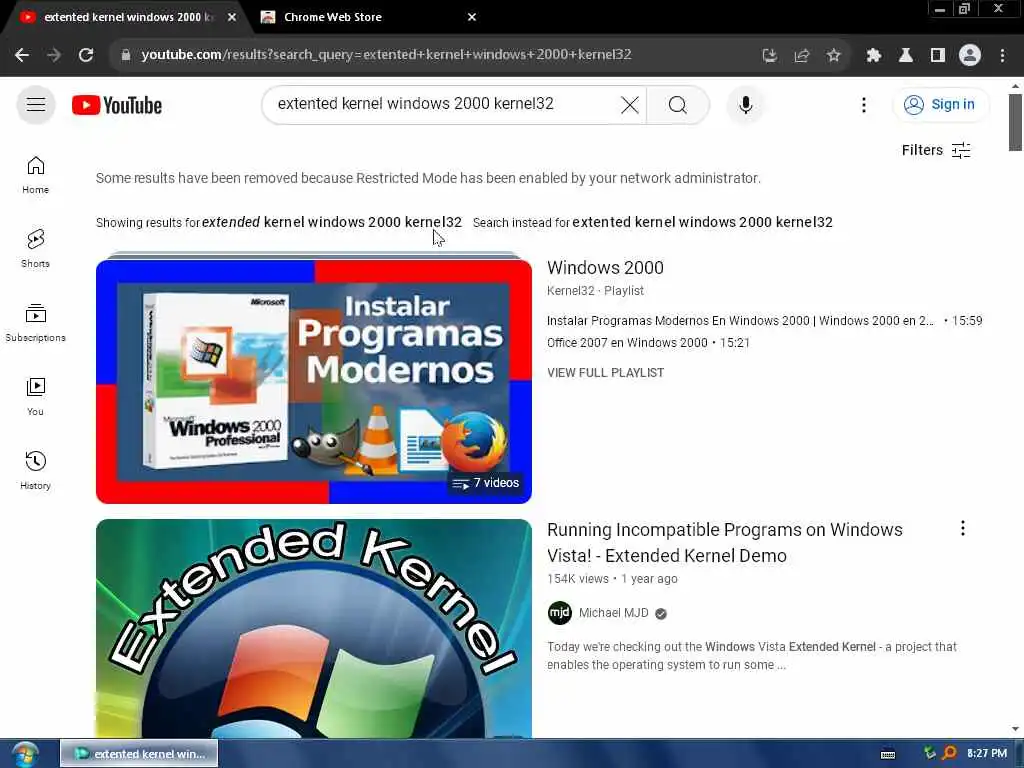
Task: Reload the YouTube results page
Action: pos(86,55)
